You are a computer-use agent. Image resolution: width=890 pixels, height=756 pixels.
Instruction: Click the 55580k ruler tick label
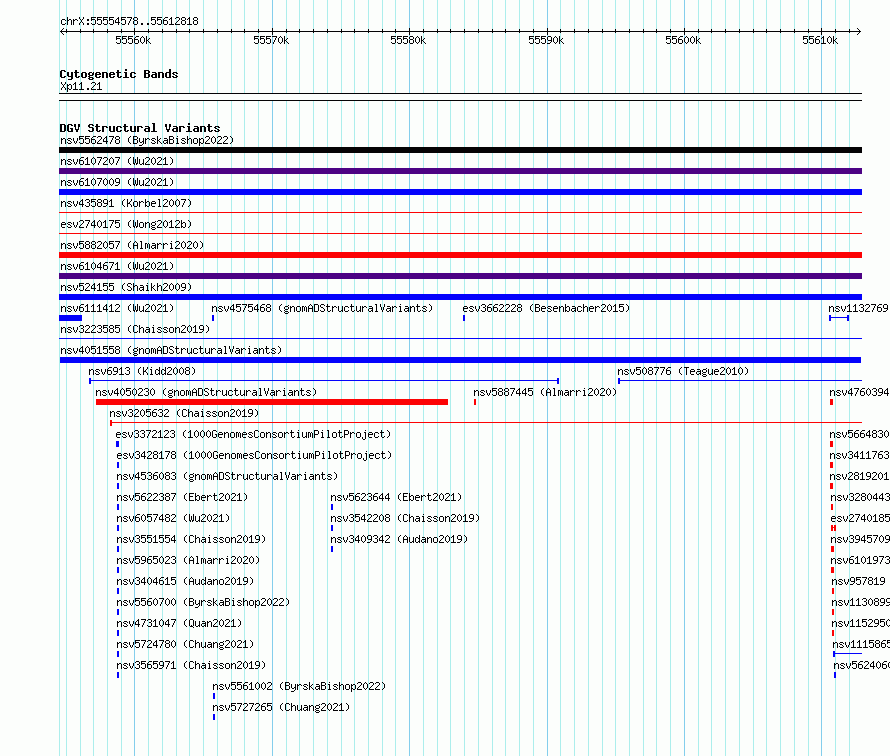(x=408, y=40)
